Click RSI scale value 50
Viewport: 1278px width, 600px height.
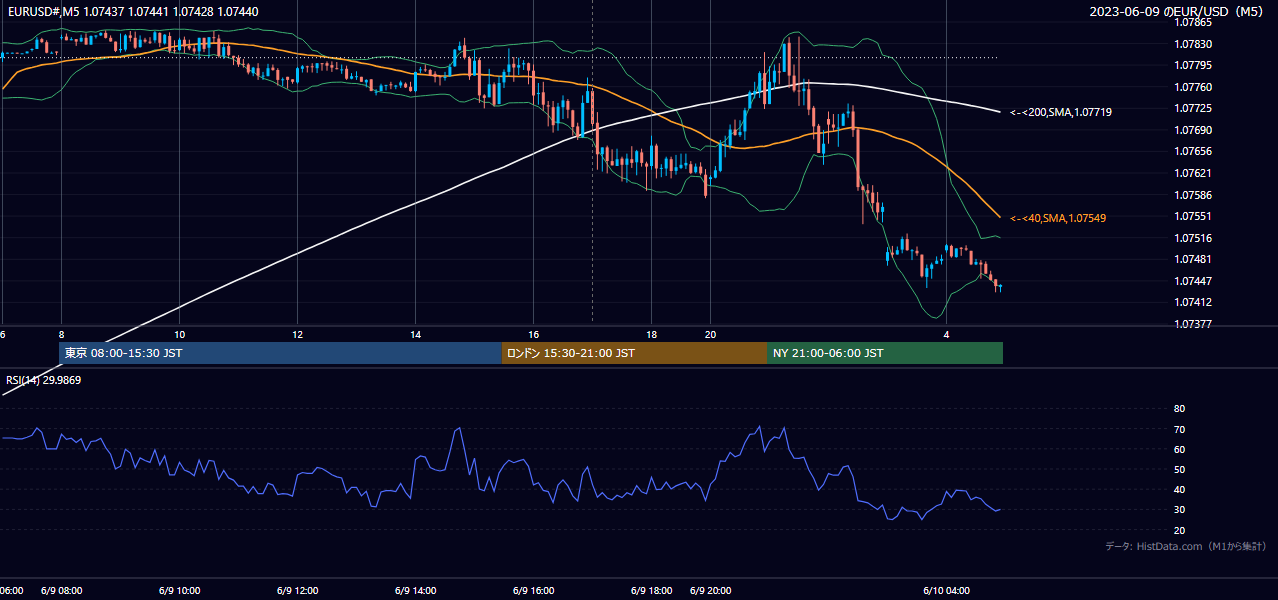coord(1179,469)
